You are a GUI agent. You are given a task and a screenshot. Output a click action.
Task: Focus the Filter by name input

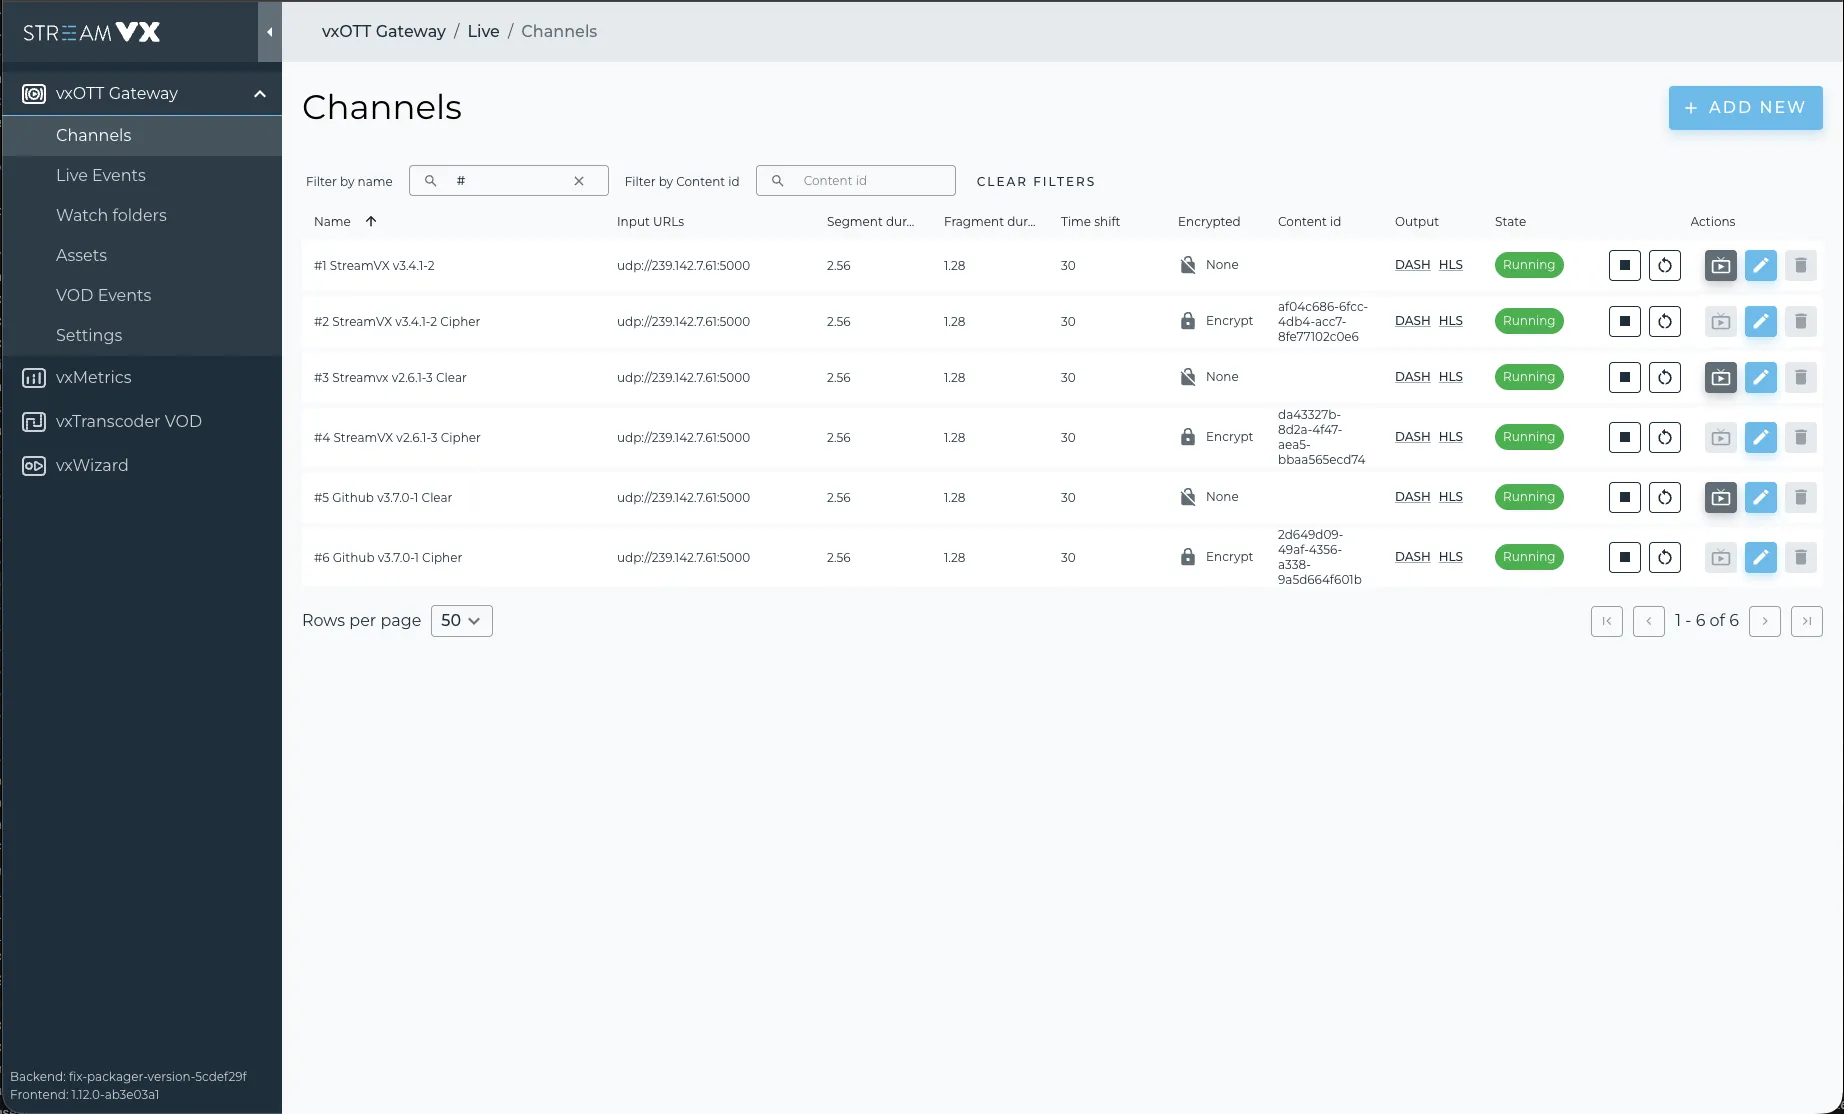click(x=508, y=181)
